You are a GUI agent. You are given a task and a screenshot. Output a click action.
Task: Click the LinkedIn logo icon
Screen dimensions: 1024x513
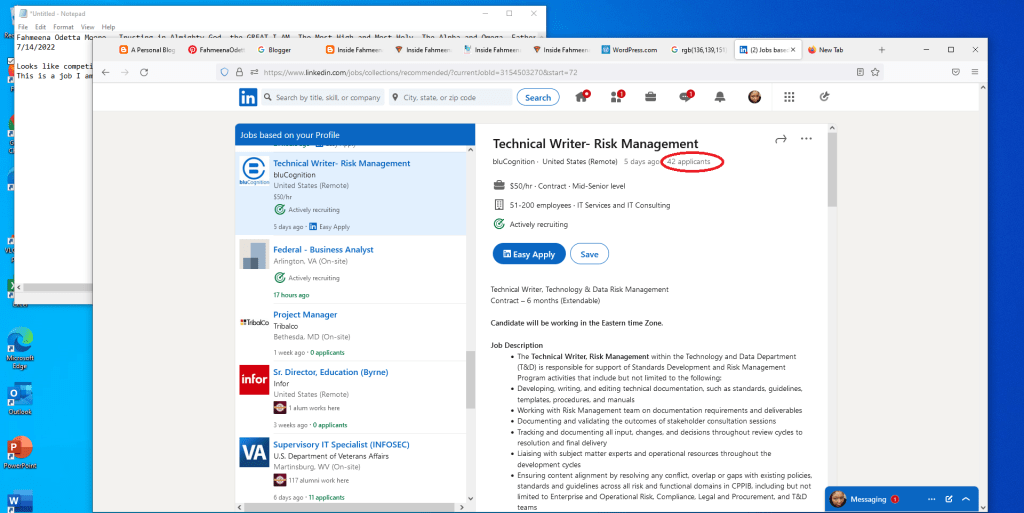[x=248, y=97]
